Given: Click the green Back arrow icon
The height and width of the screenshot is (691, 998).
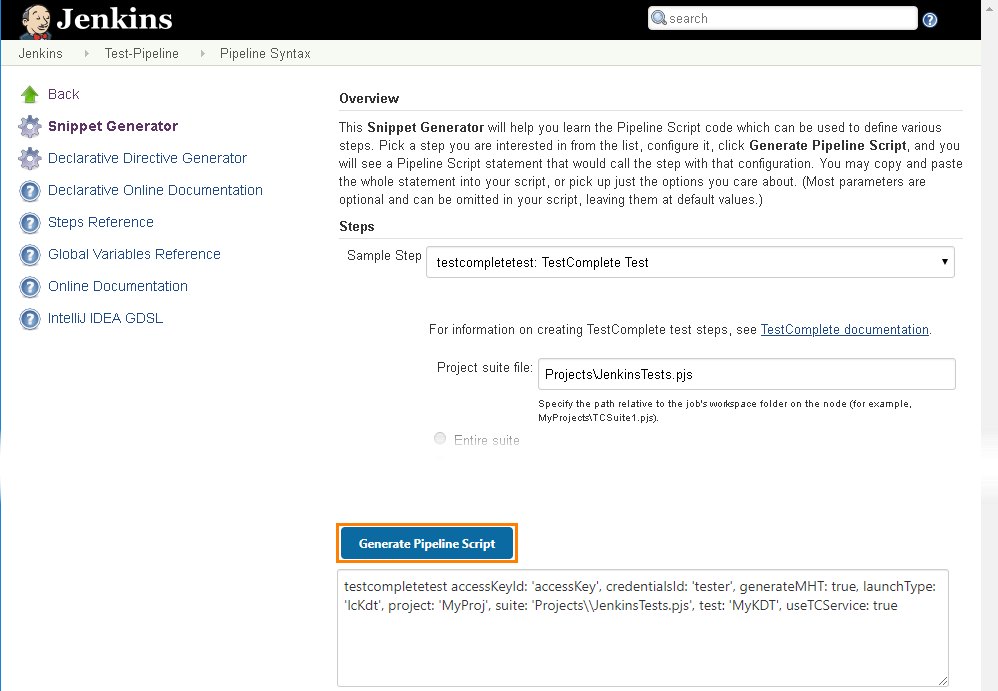Looking at the screenshot, I should point(27,93).
